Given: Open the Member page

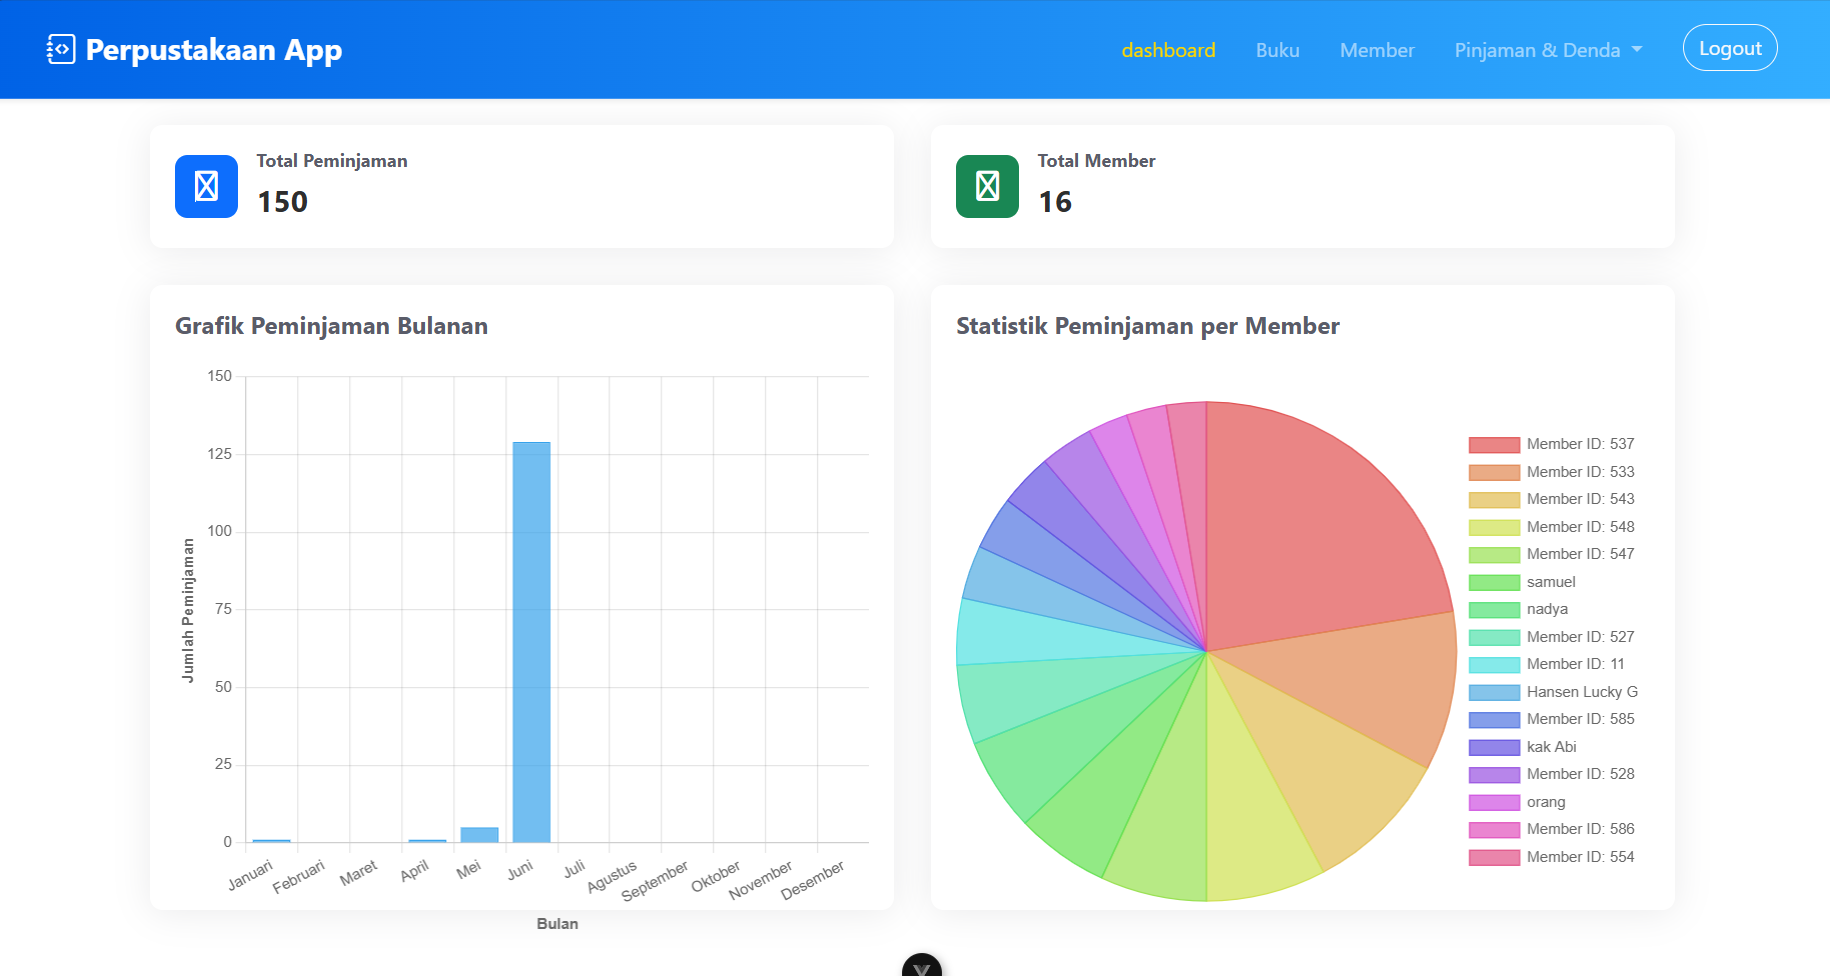Looking at the screenshot, I should click(x=1376, y=50).
